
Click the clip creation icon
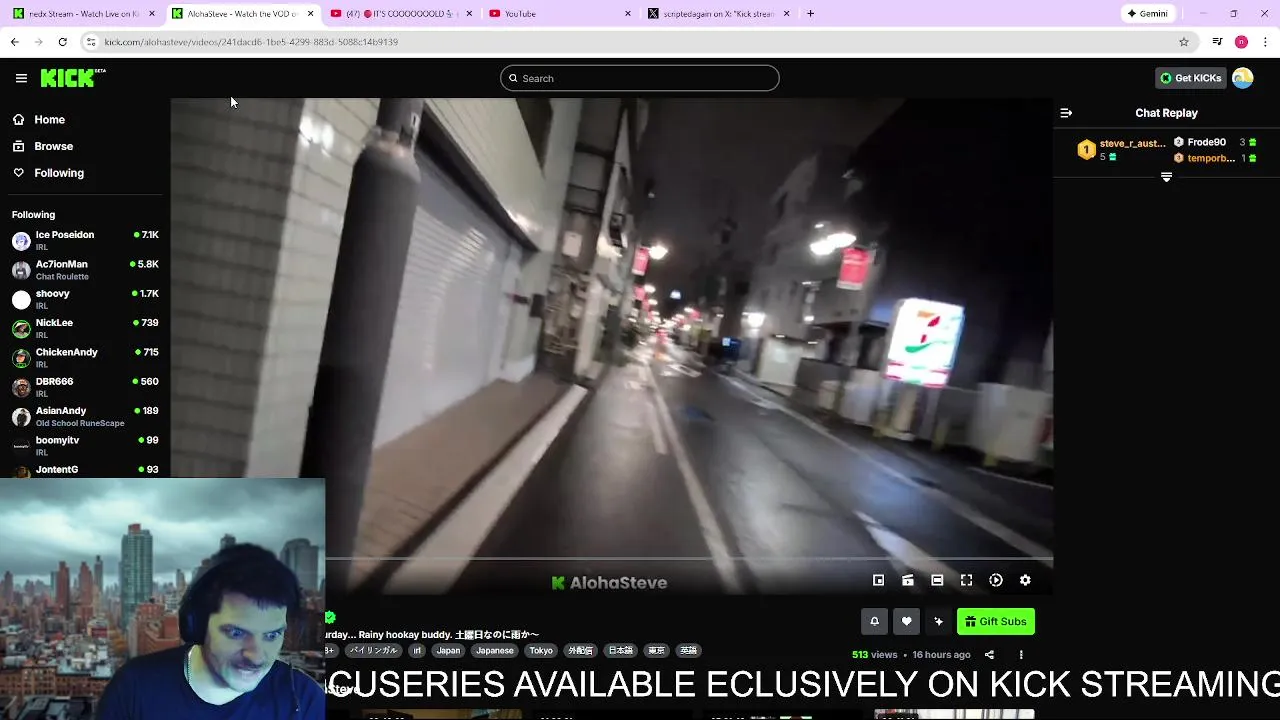point(908,580)
